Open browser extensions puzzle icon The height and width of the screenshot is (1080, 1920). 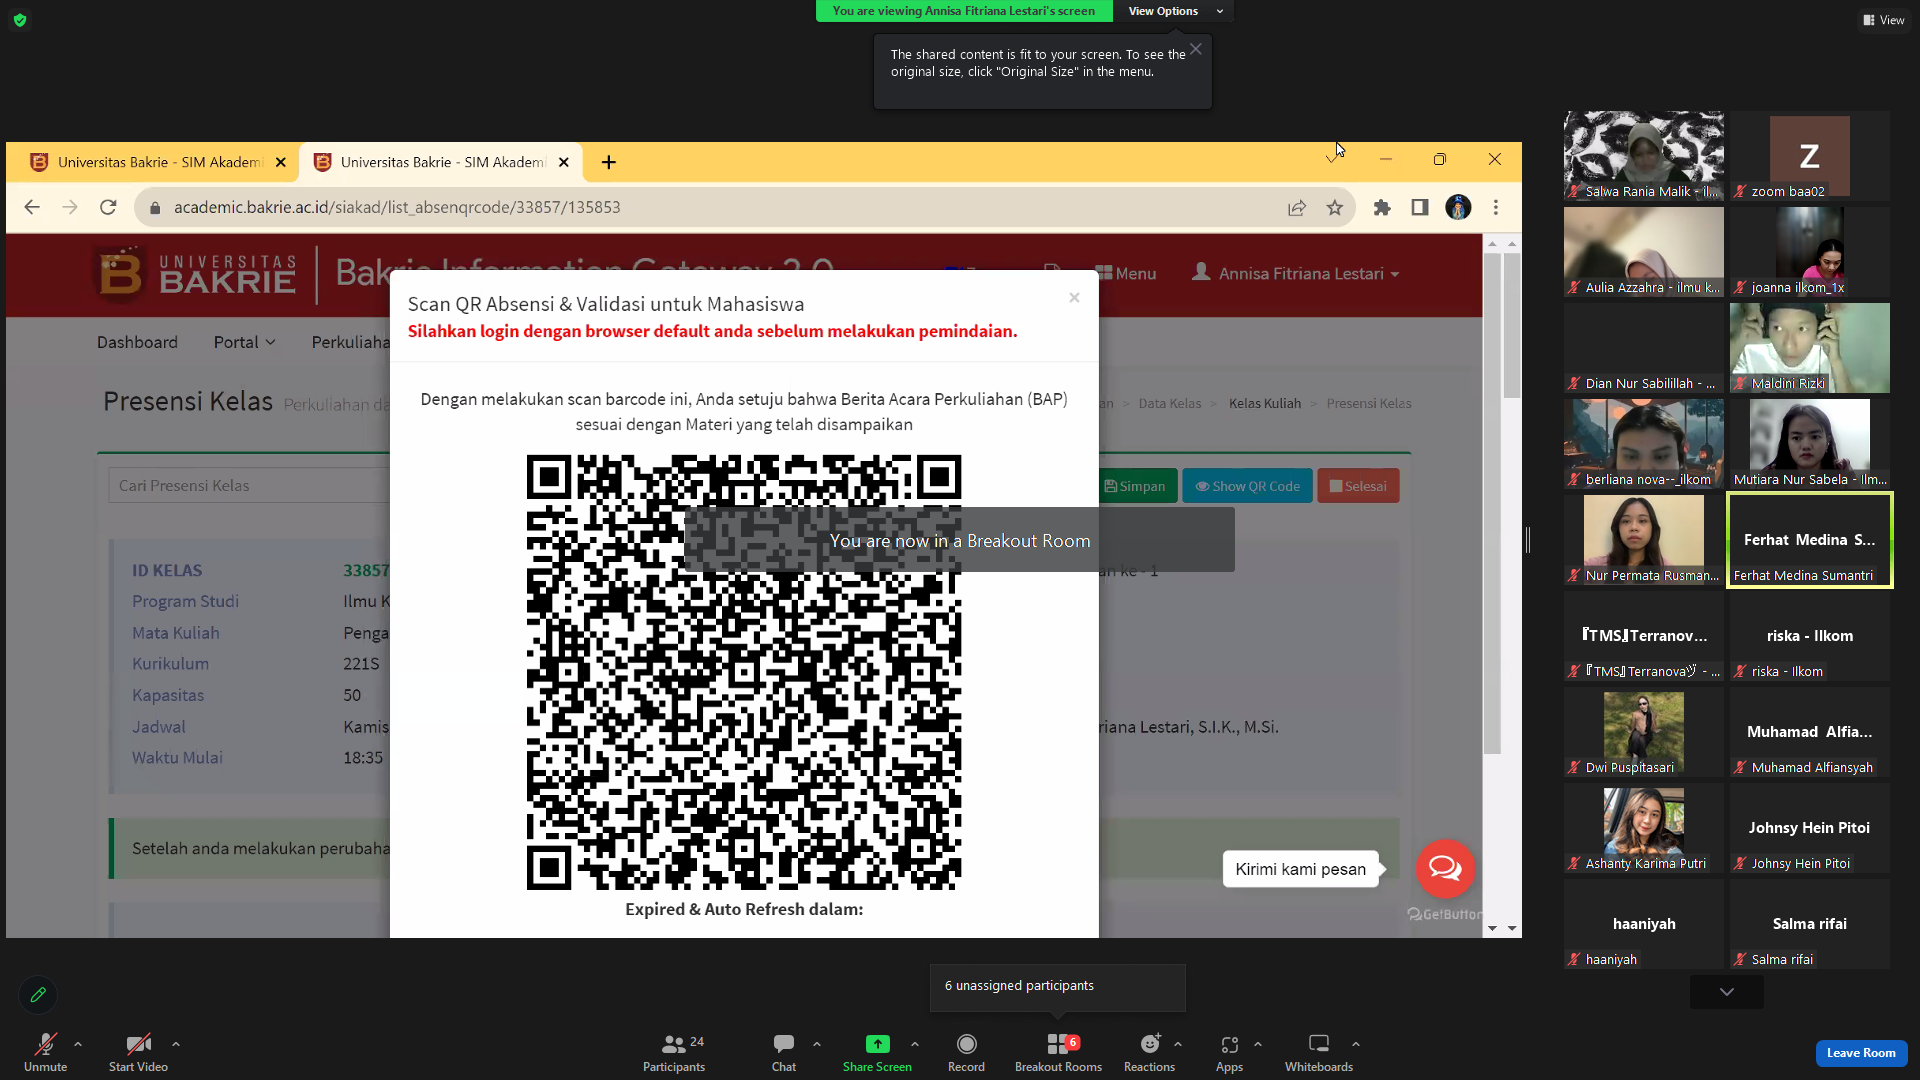(x=1382, y=207)
